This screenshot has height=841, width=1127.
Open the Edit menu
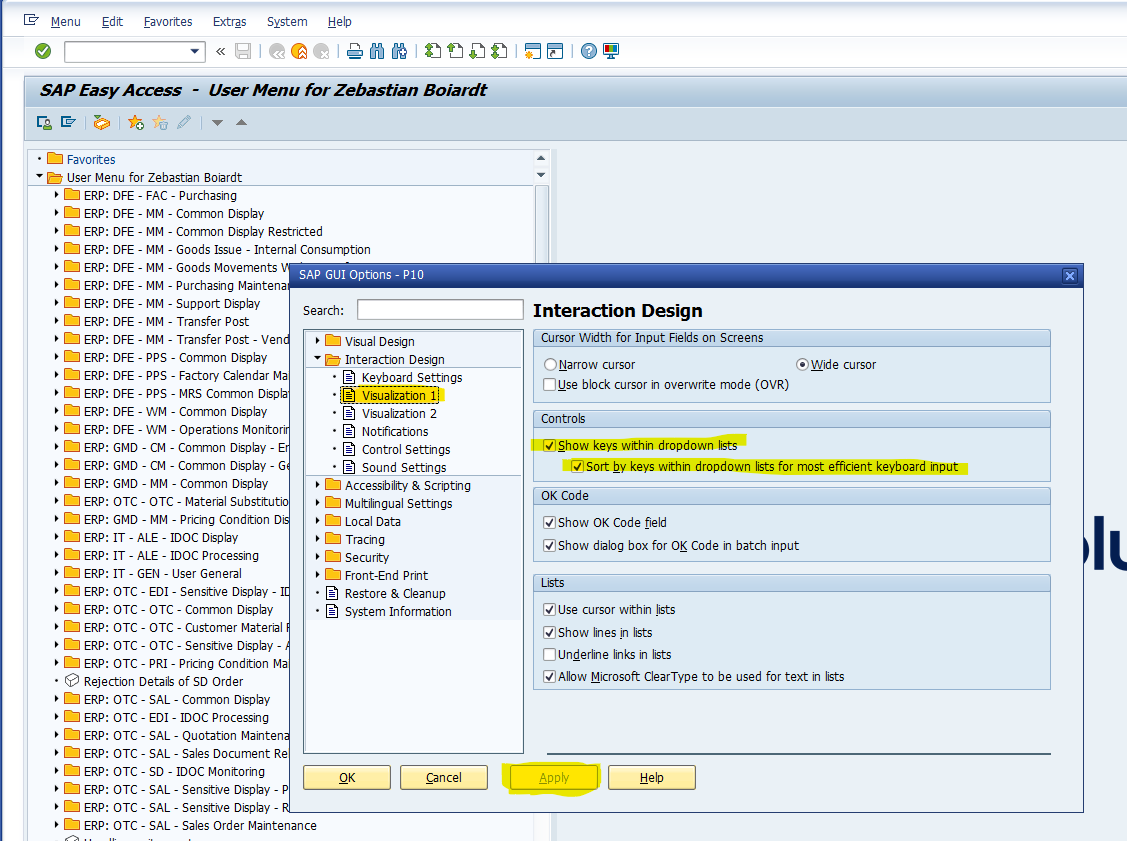(x=112, y=22)
